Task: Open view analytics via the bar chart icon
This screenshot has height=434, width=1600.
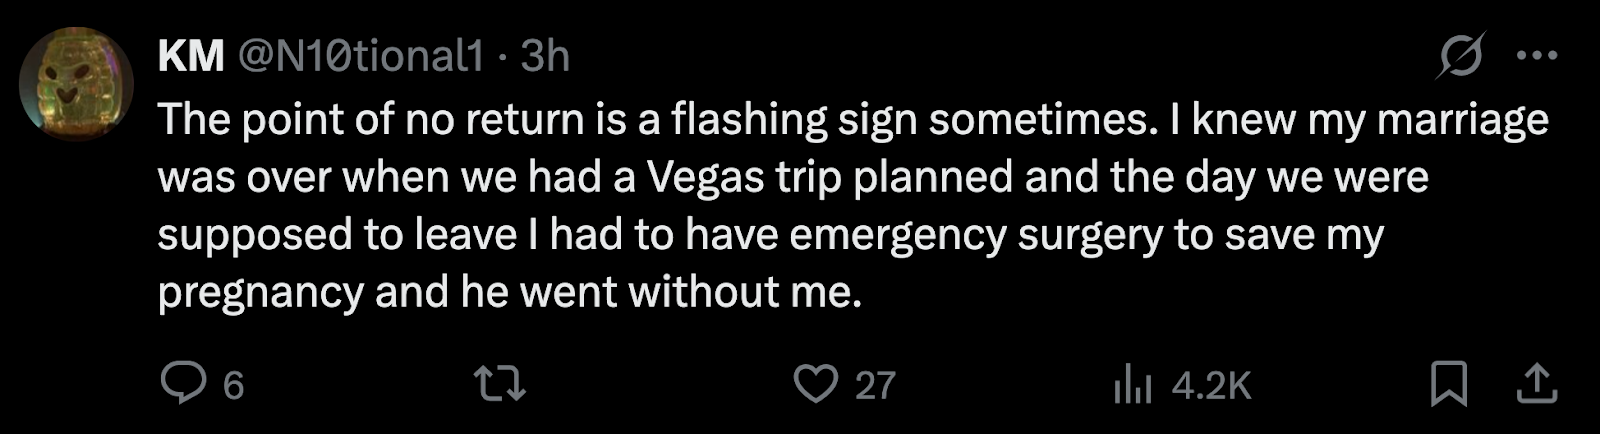Action: click(x=1133, y=384)
